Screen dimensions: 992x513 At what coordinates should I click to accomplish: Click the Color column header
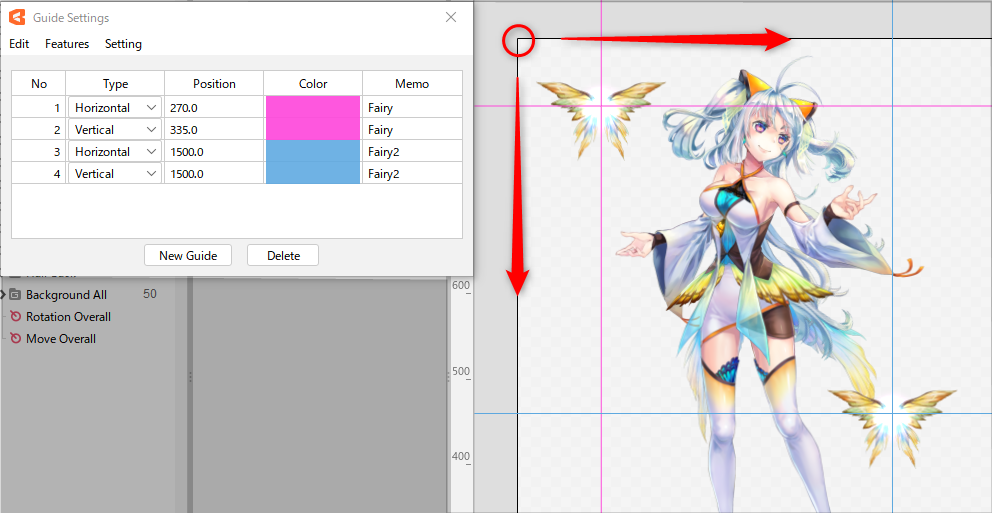[313, 83]
